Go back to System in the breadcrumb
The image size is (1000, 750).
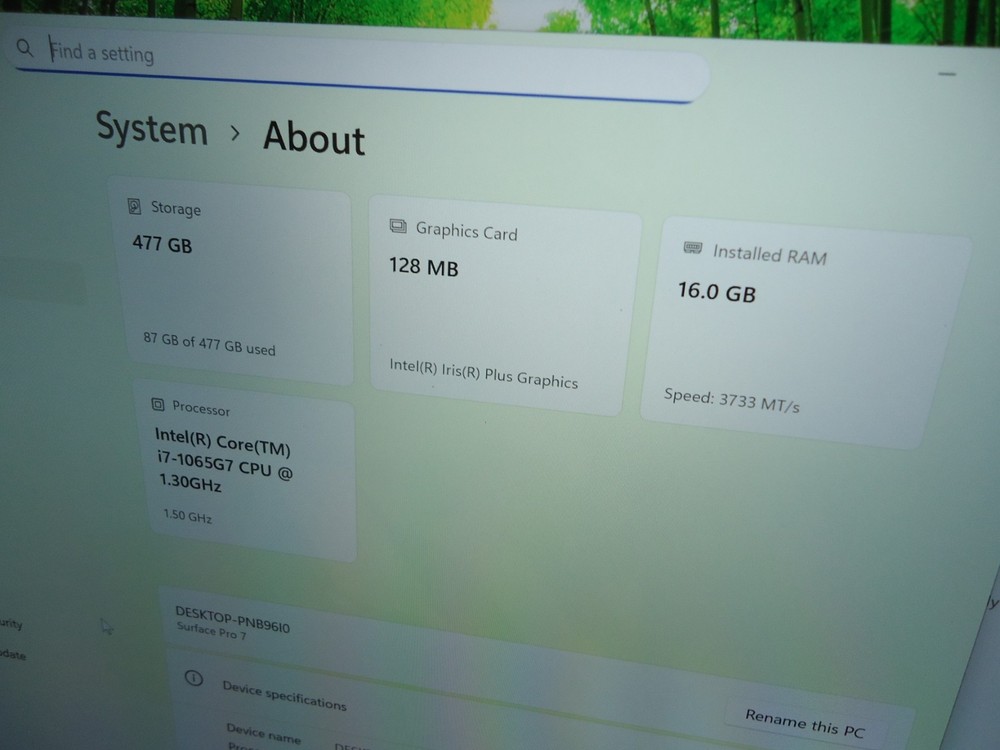point(151,129)
